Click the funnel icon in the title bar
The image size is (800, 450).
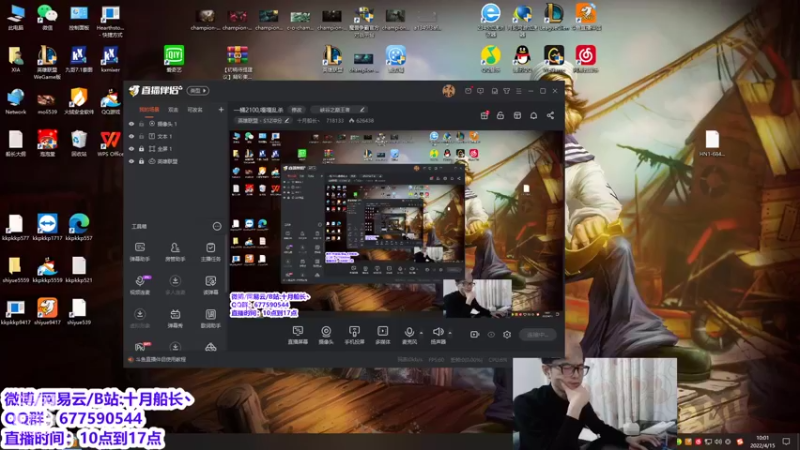pos(507,91)
